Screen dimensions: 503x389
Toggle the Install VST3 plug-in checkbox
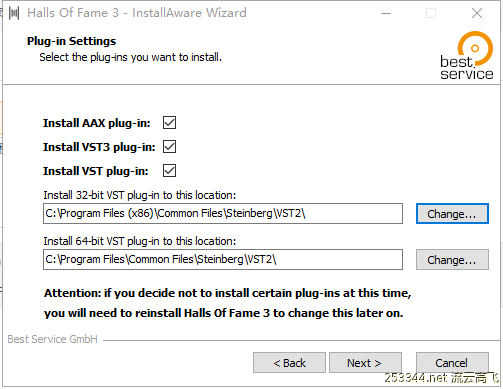tap(169, 147)
